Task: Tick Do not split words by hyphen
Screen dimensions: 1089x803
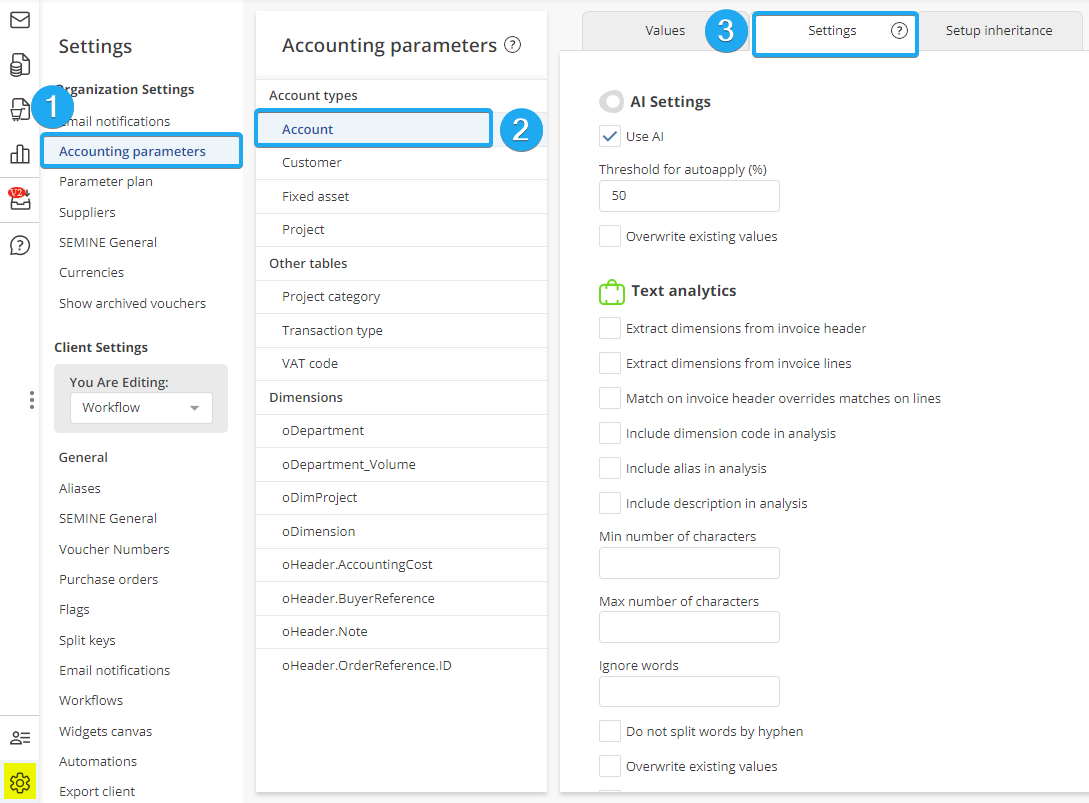Action: (x=610, y=731)
